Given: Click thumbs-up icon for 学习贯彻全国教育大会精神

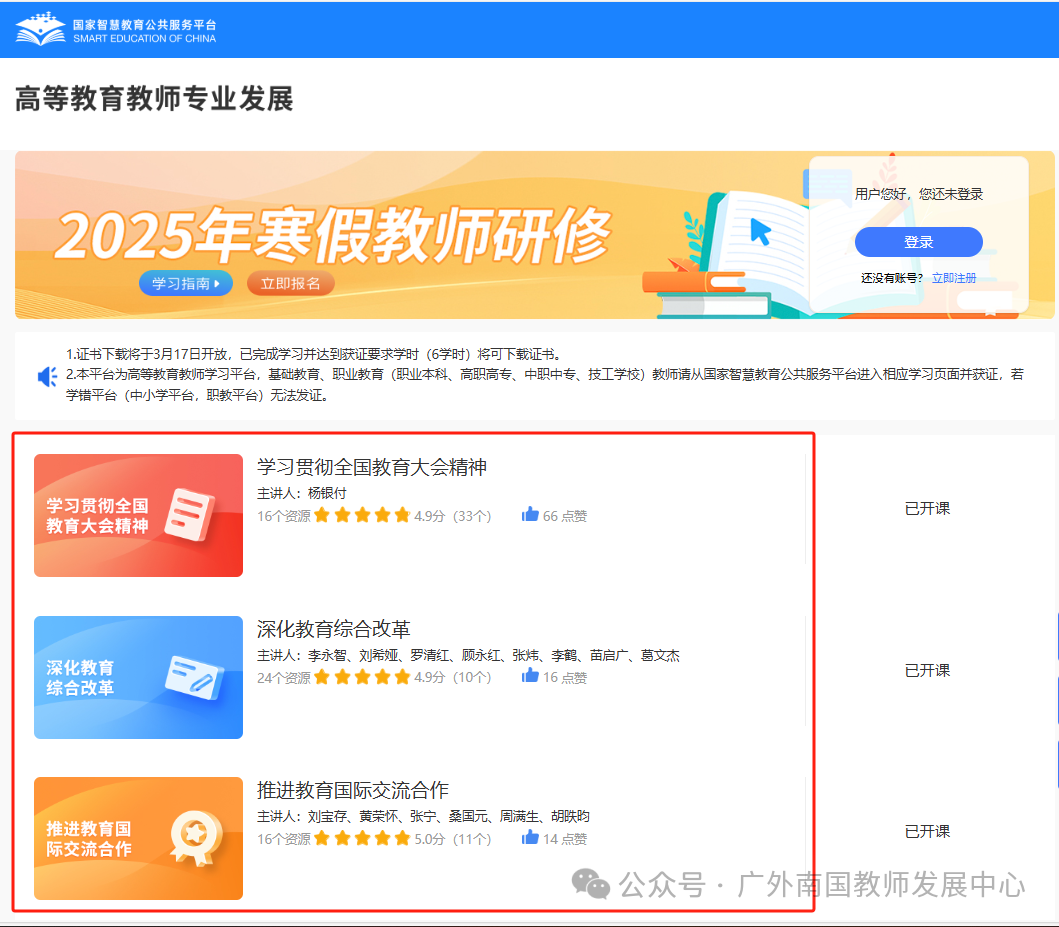Looking at the screenshot, I should [x=530, y=515].
